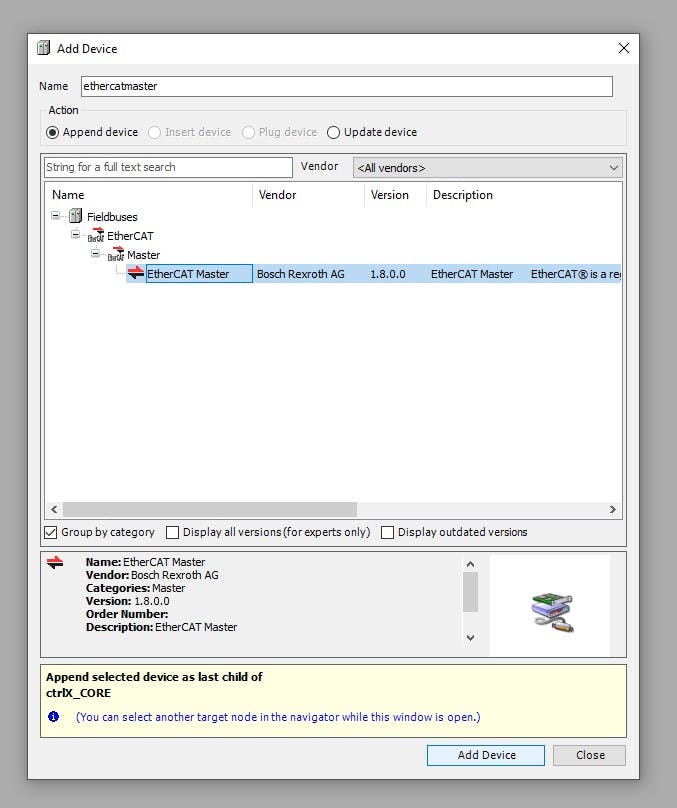Image resolution: width=677 pixels, height=808 pixels.
Task: Click the left arrow of horizontal scrollbar
Action: coord(54,509)
